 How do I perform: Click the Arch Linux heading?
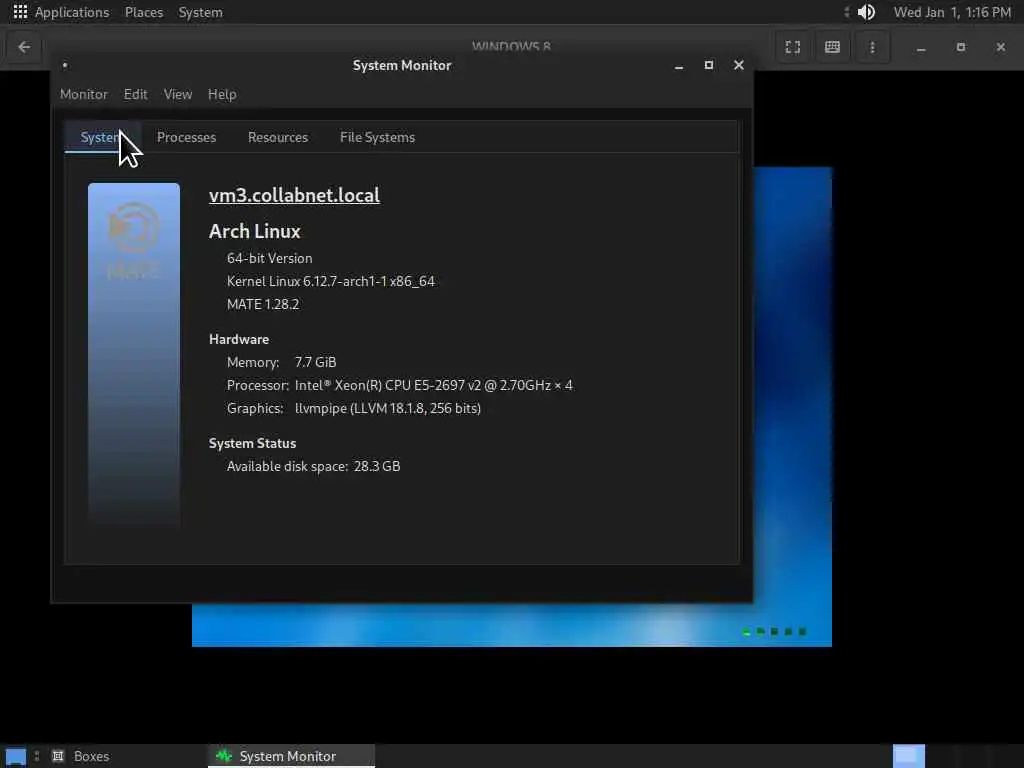click(255, 231)
